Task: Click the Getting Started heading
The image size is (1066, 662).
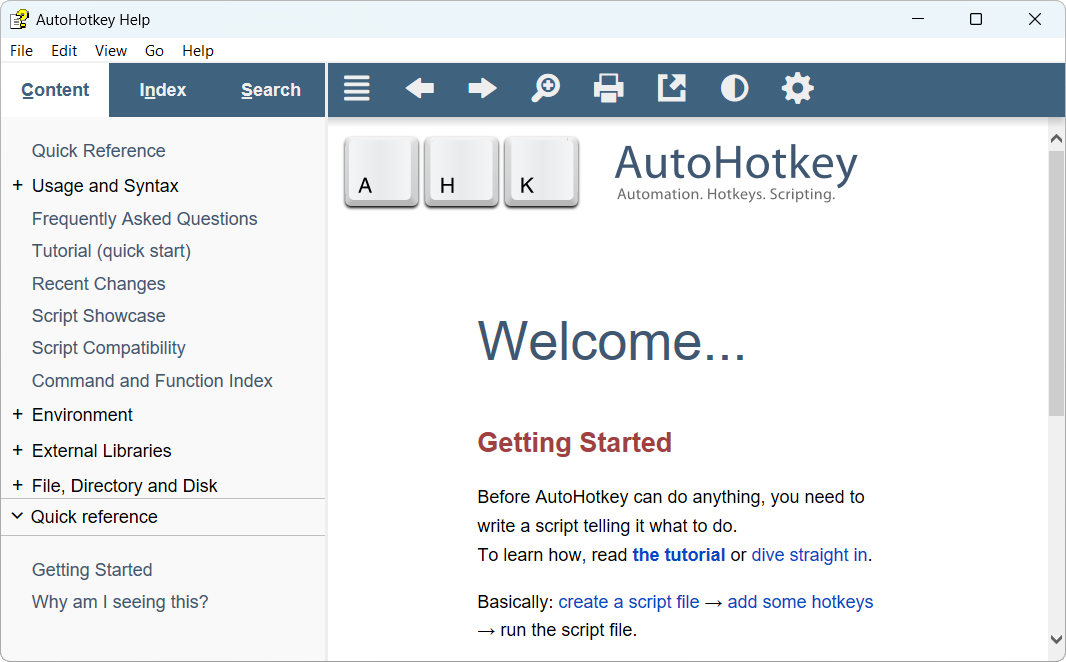Action: pyautogui.click(x=574, y=442)
